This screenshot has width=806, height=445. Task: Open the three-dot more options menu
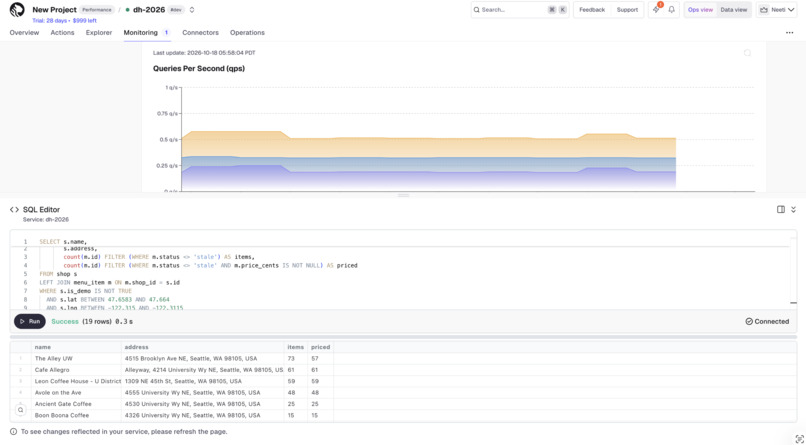[x=790, y=32]
